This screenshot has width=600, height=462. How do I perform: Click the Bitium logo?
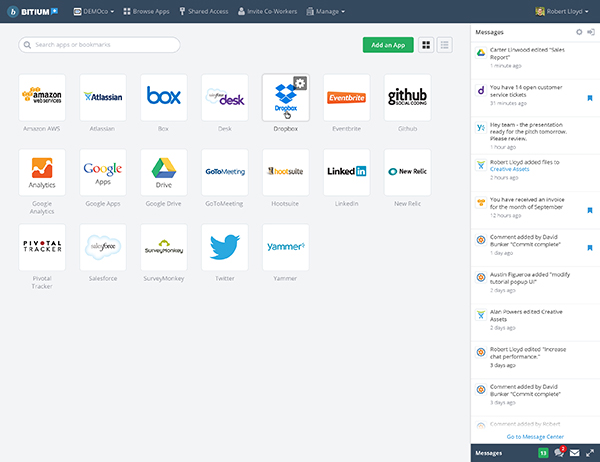click(x=33, y=11)
